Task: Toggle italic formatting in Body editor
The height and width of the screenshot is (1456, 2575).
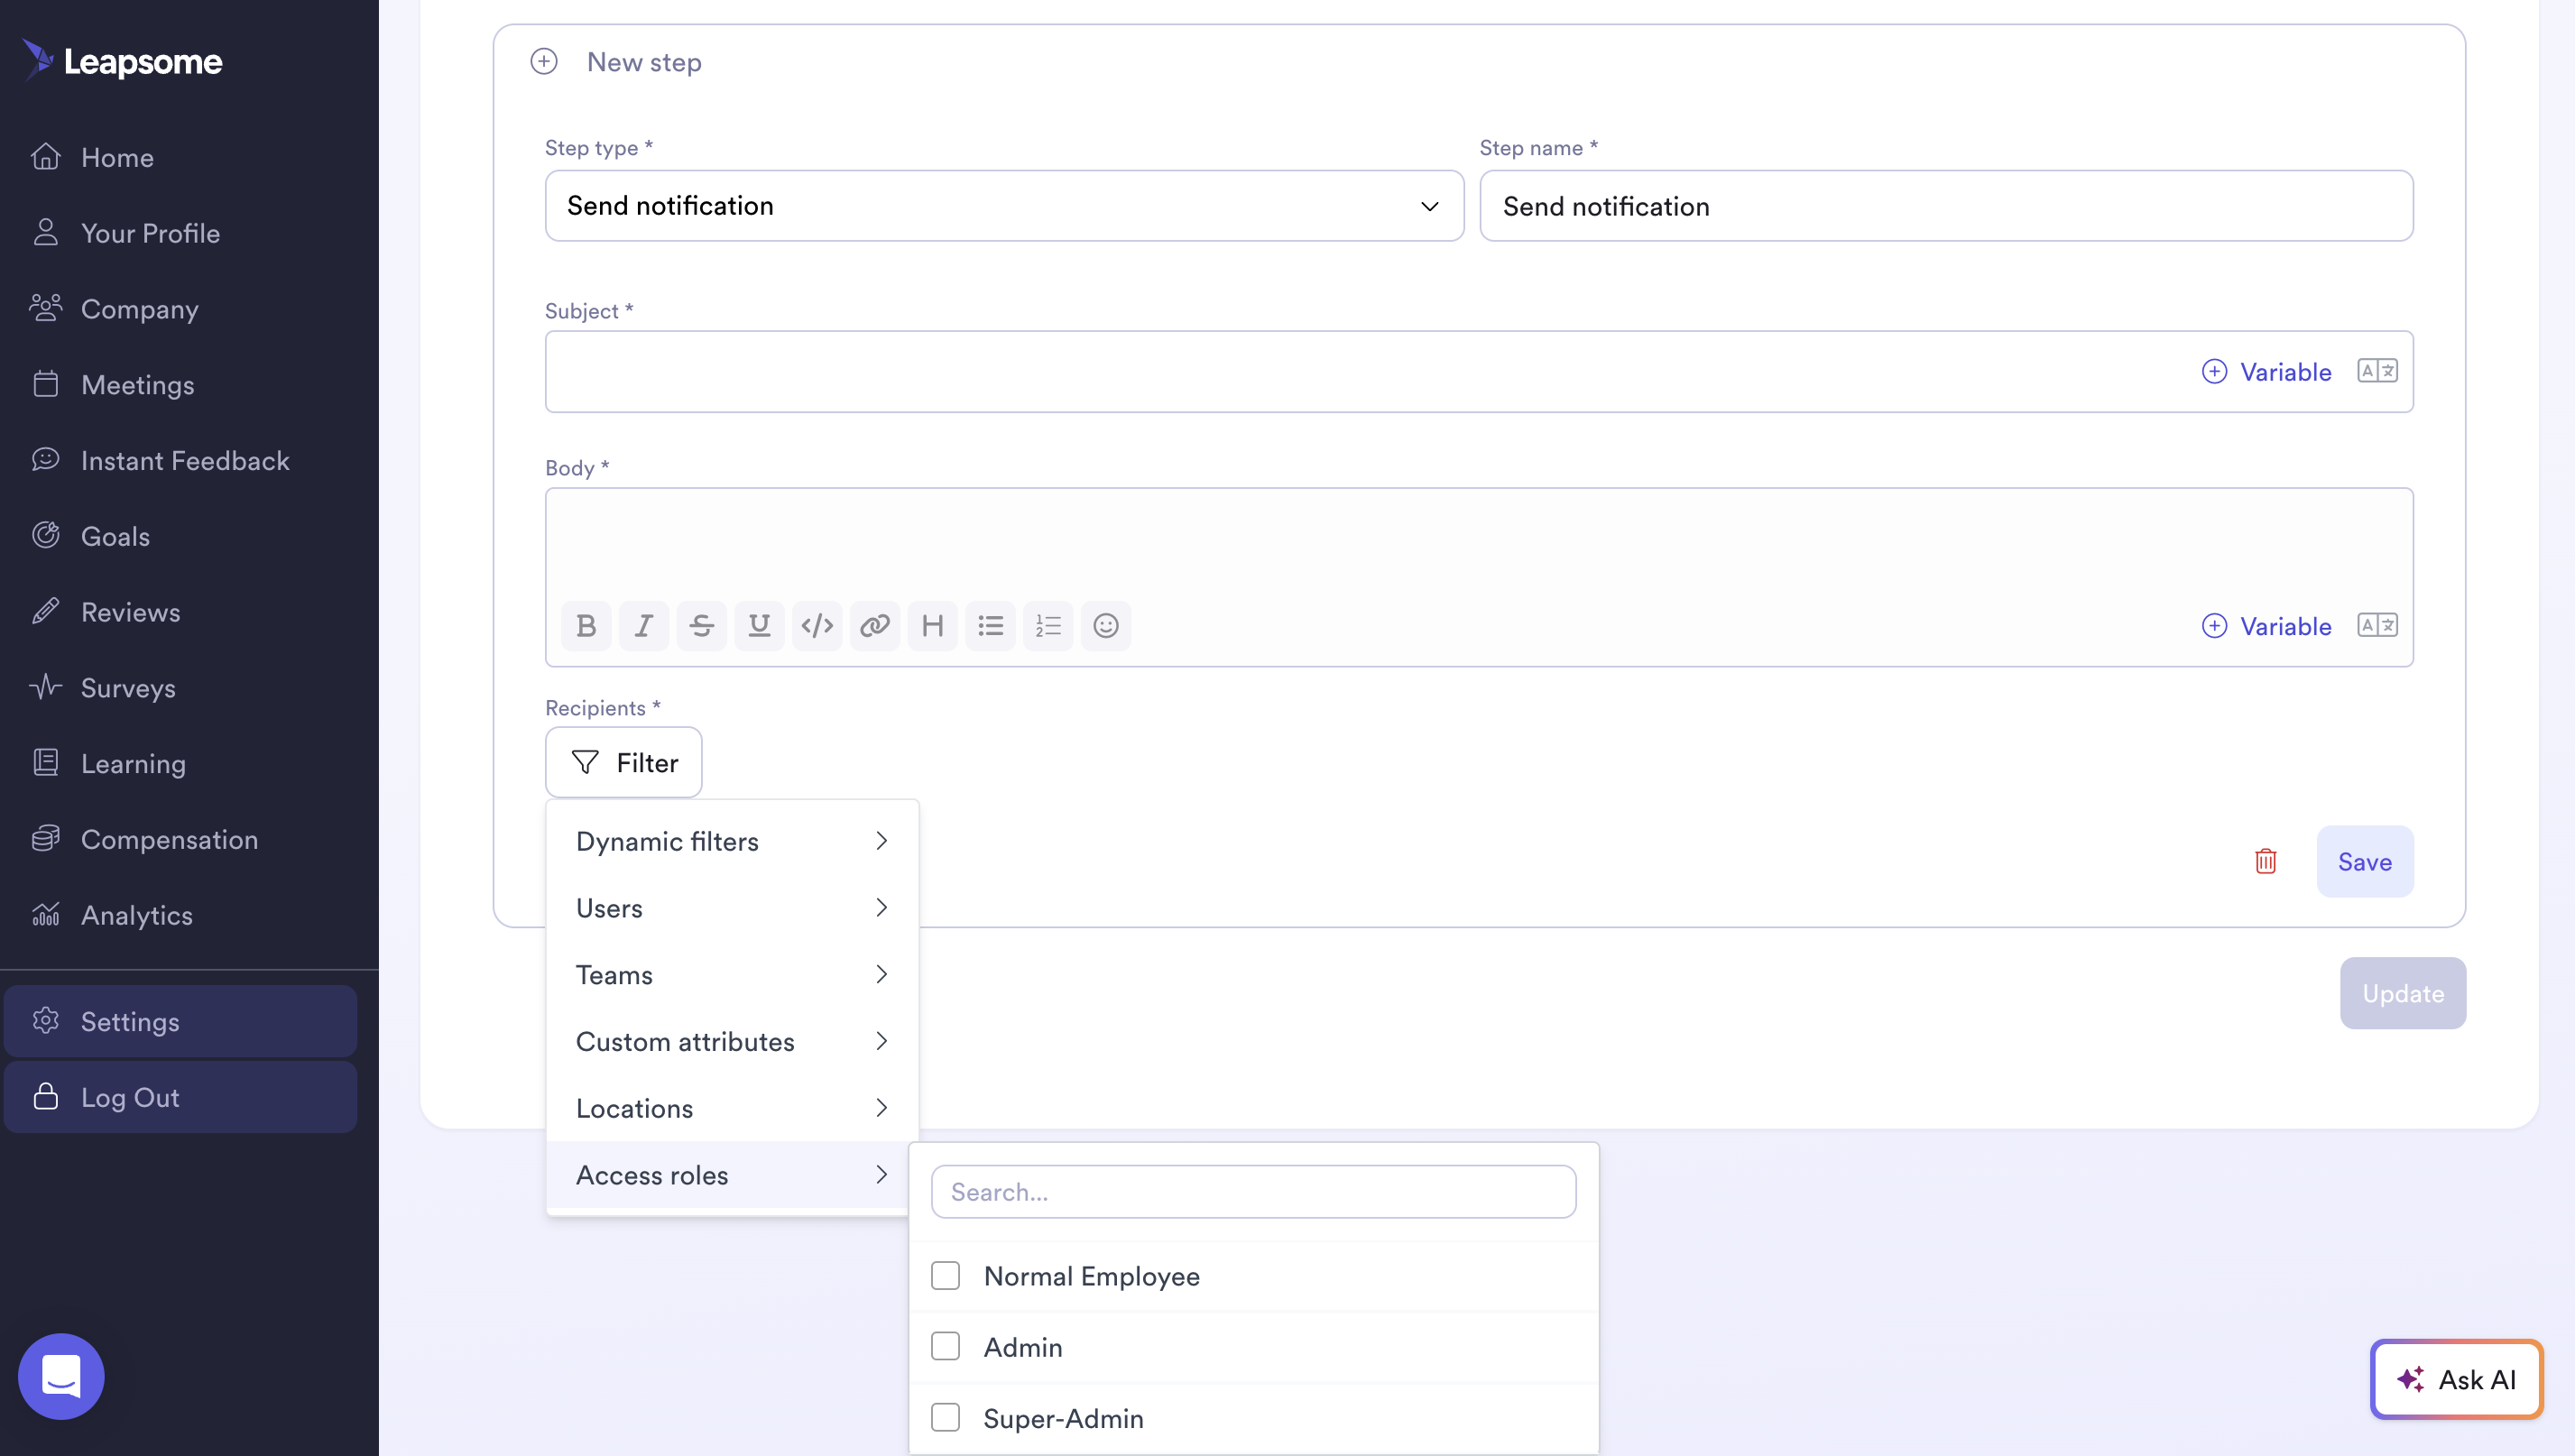Action: pos(644,626)
